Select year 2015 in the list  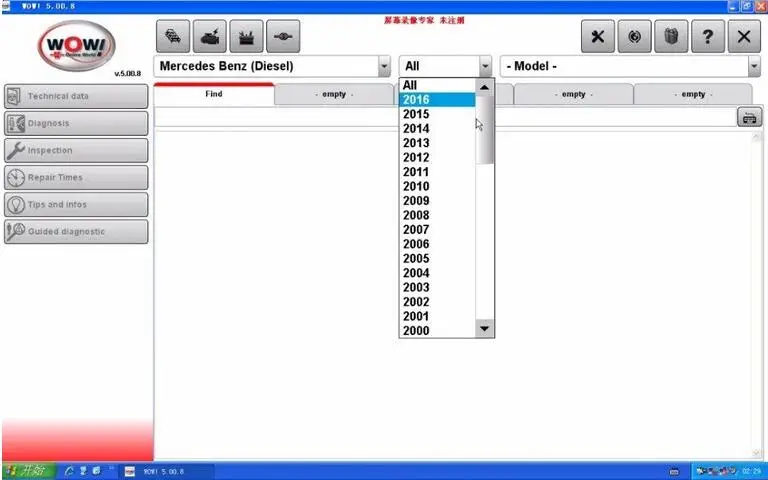(x=437, y=114)
